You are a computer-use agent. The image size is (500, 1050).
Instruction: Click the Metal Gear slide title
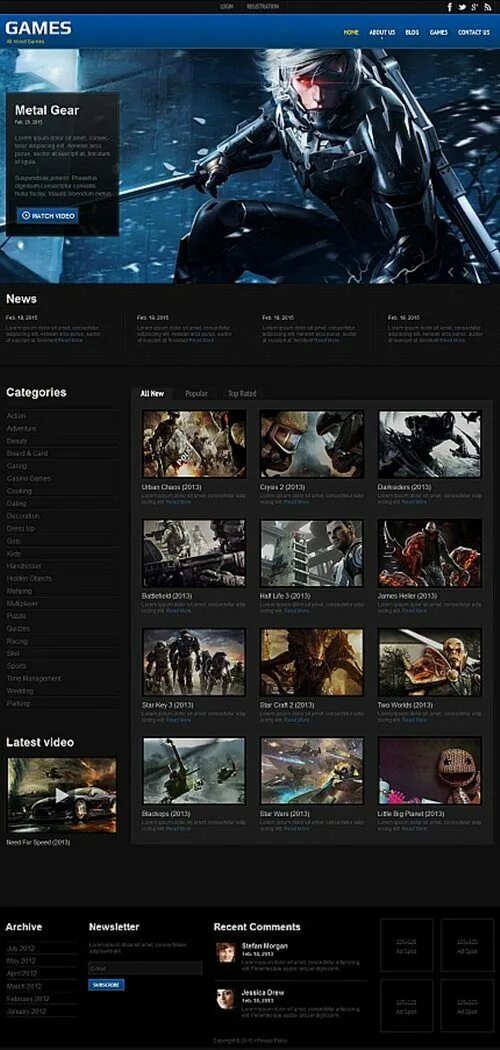(x=47, y=110)
